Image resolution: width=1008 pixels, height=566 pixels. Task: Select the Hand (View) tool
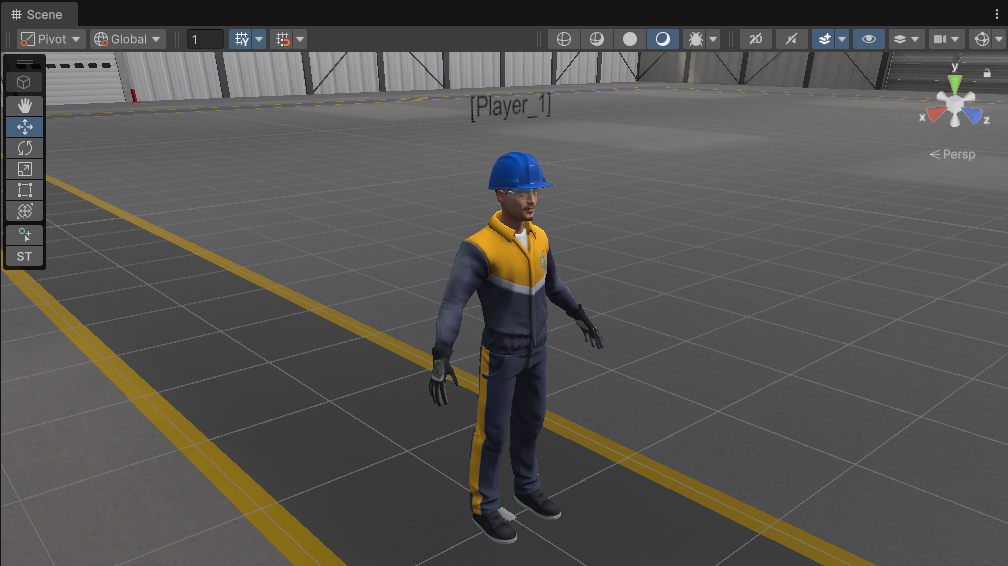point(25,105)
